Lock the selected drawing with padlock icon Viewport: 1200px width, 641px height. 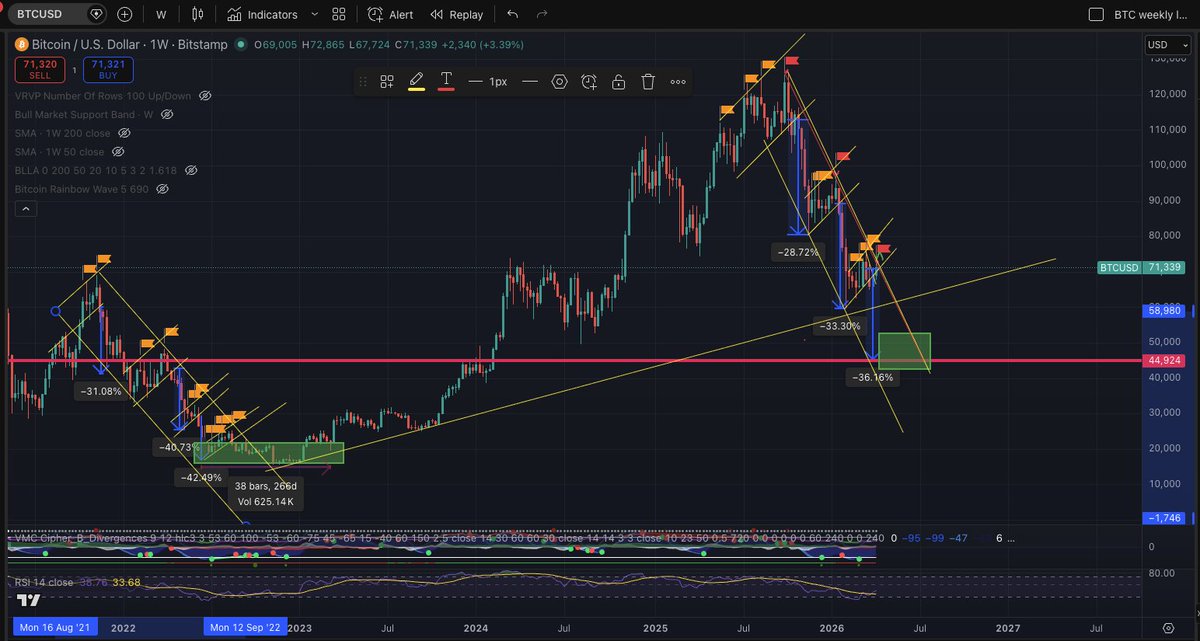(619, 82)
